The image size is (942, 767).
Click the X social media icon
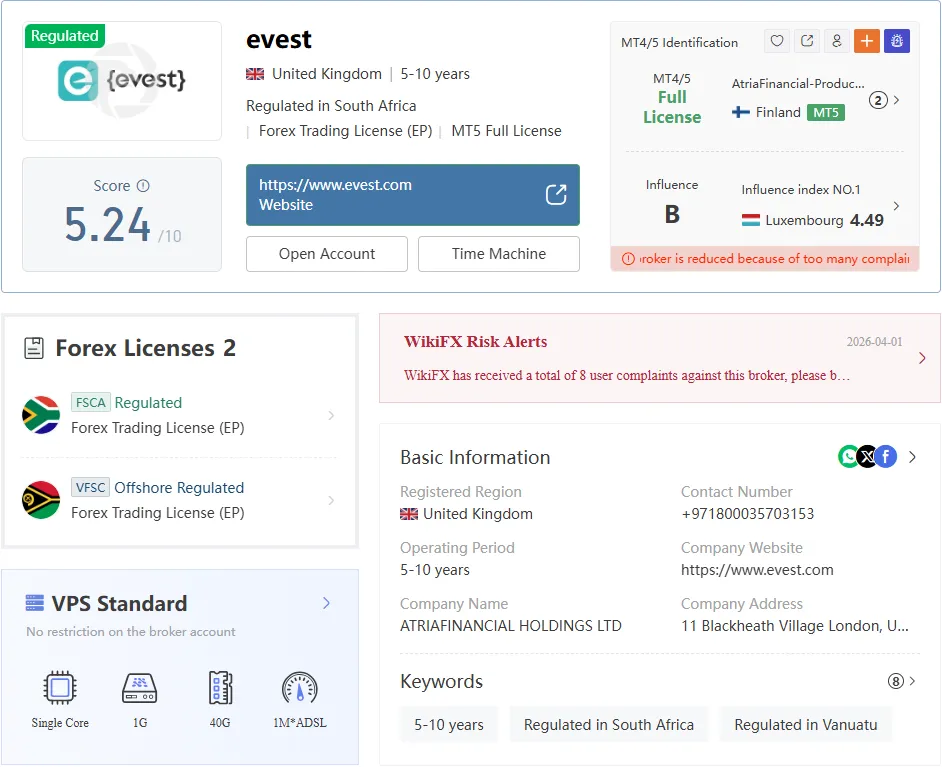coord(868,457)
